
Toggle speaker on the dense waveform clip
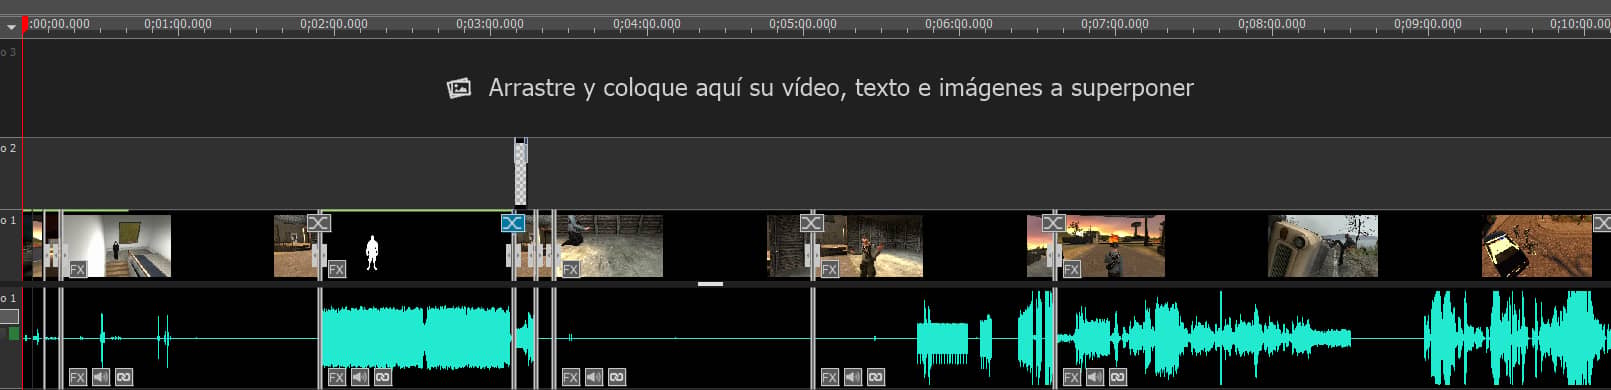click(359, 377)
